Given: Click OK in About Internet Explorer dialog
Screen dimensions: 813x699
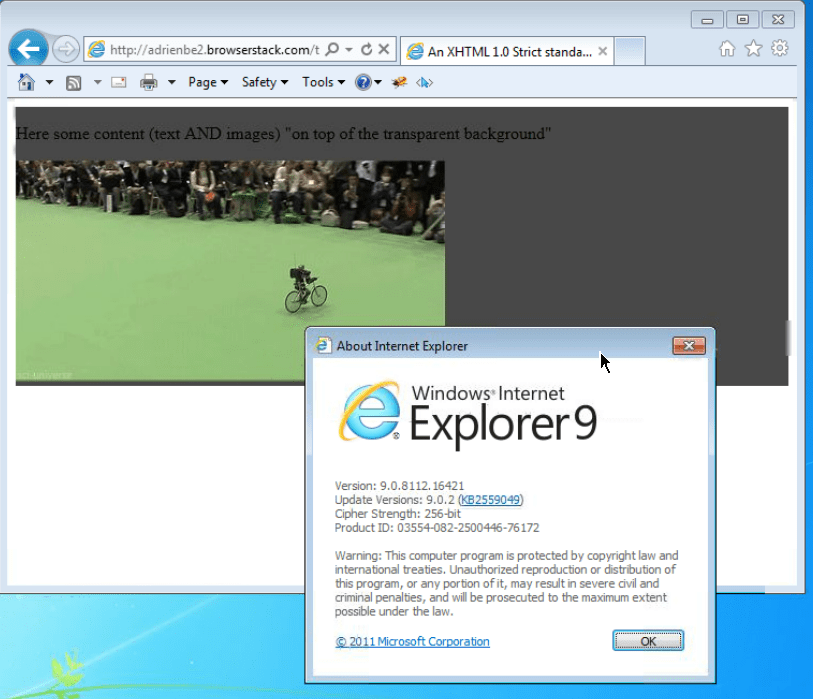Looking at the screenshot, I should click(x=648, y=641).
